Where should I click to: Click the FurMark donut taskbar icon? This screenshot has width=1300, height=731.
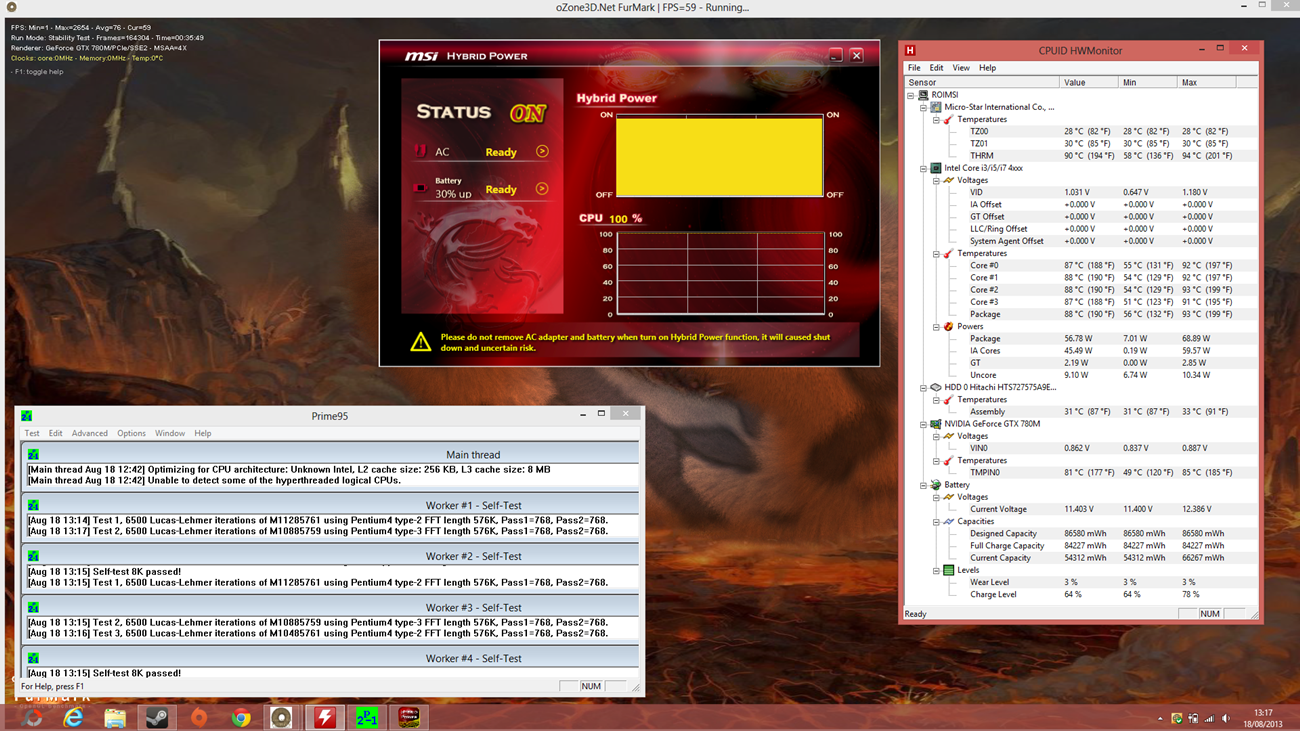click(x=282, y=717)
